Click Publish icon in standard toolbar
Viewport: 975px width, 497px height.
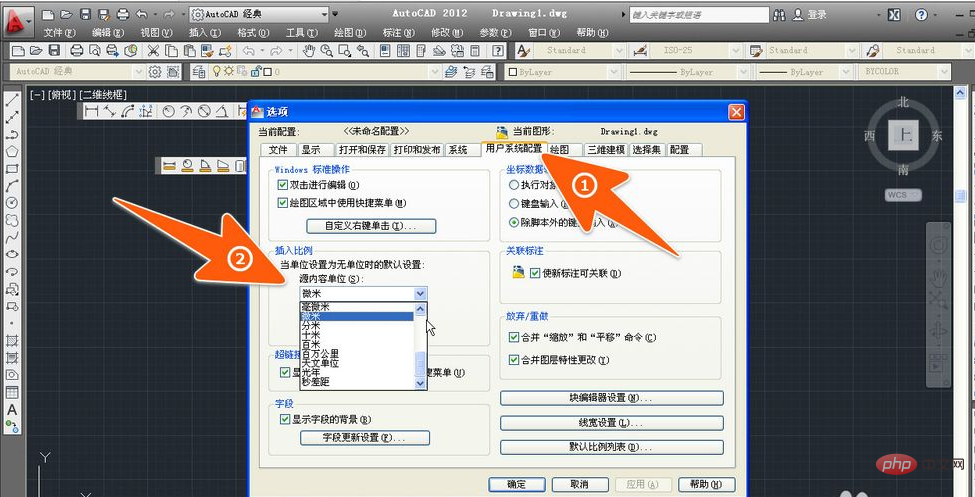113,50
